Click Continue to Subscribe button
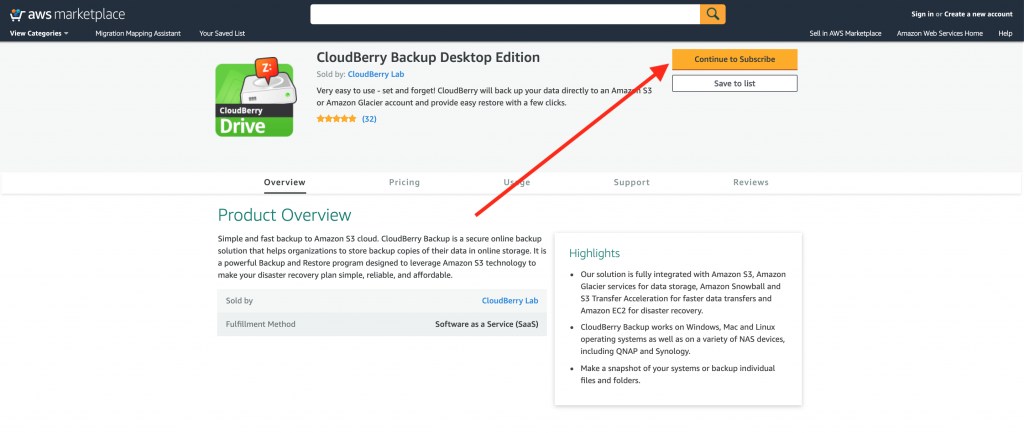 [x=735, y=59]
